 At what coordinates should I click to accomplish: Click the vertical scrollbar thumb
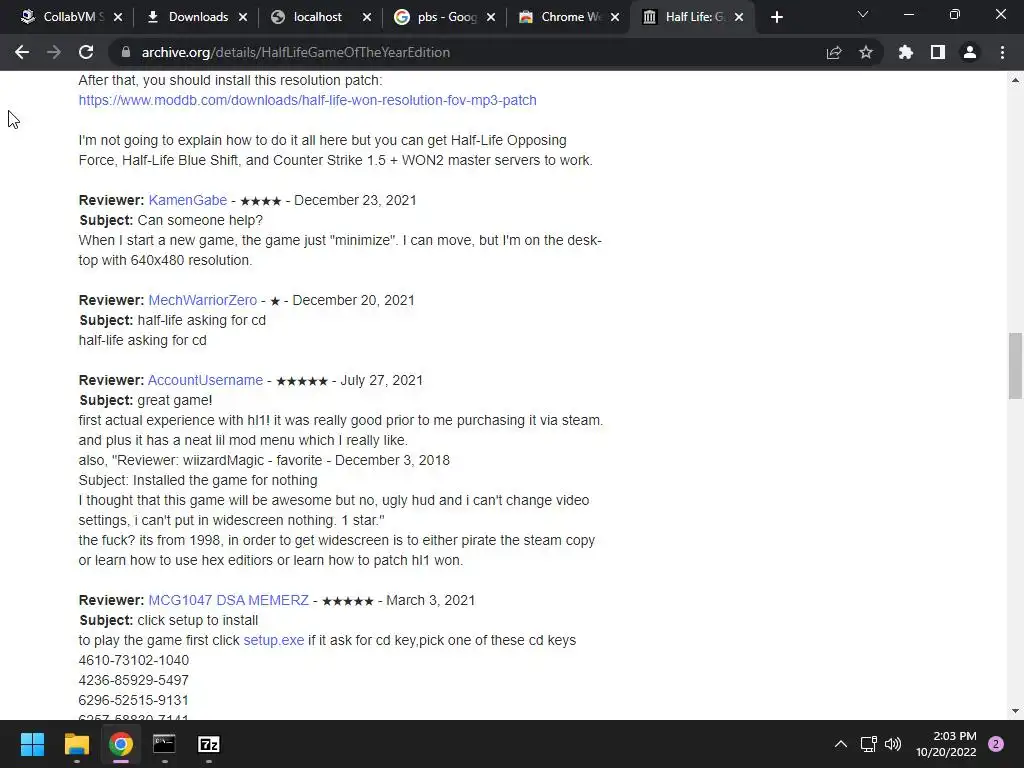(x=1015, y=366)
